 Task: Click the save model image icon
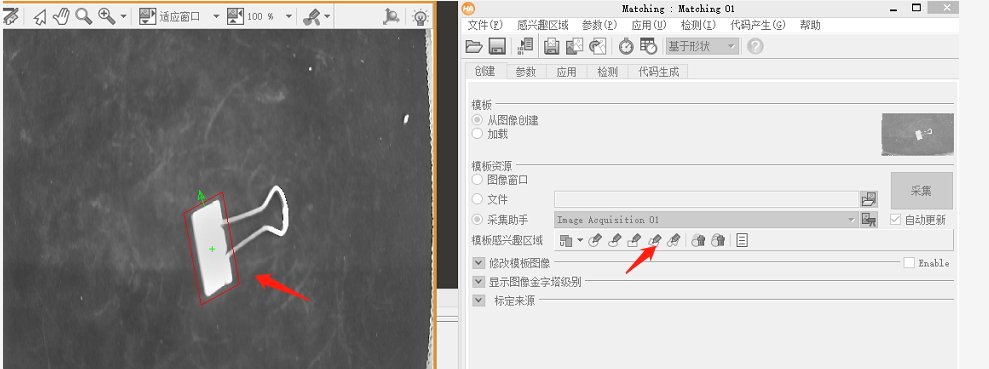click(552, 46)
